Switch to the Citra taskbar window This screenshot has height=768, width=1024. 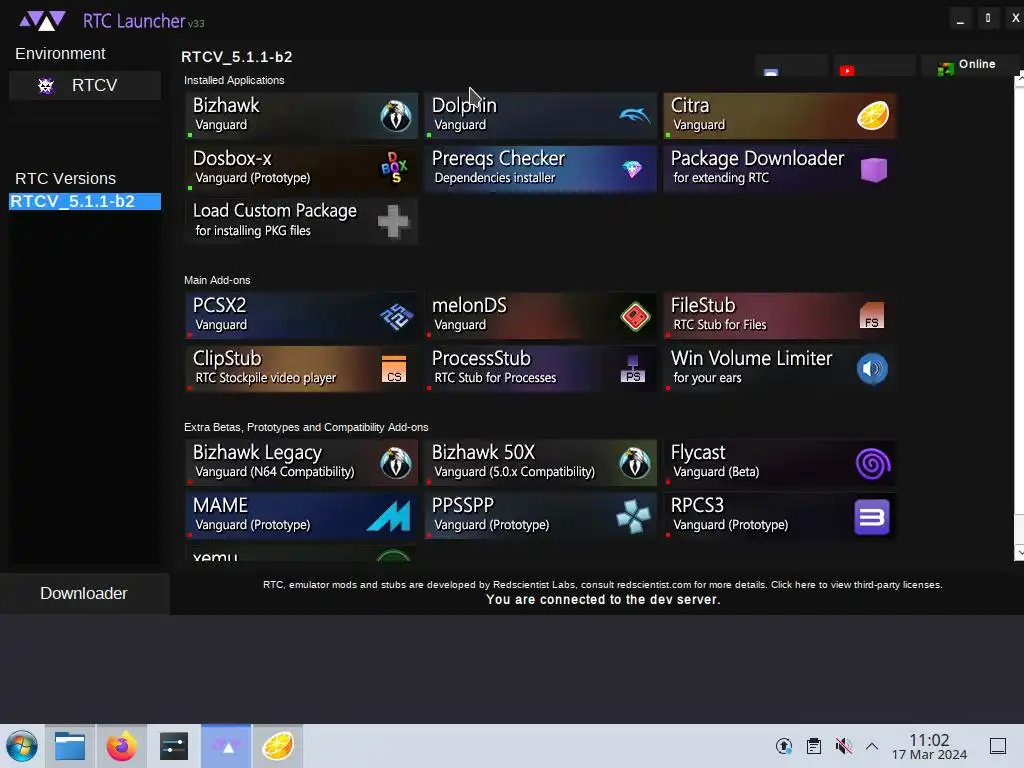[x=278, y=746]
